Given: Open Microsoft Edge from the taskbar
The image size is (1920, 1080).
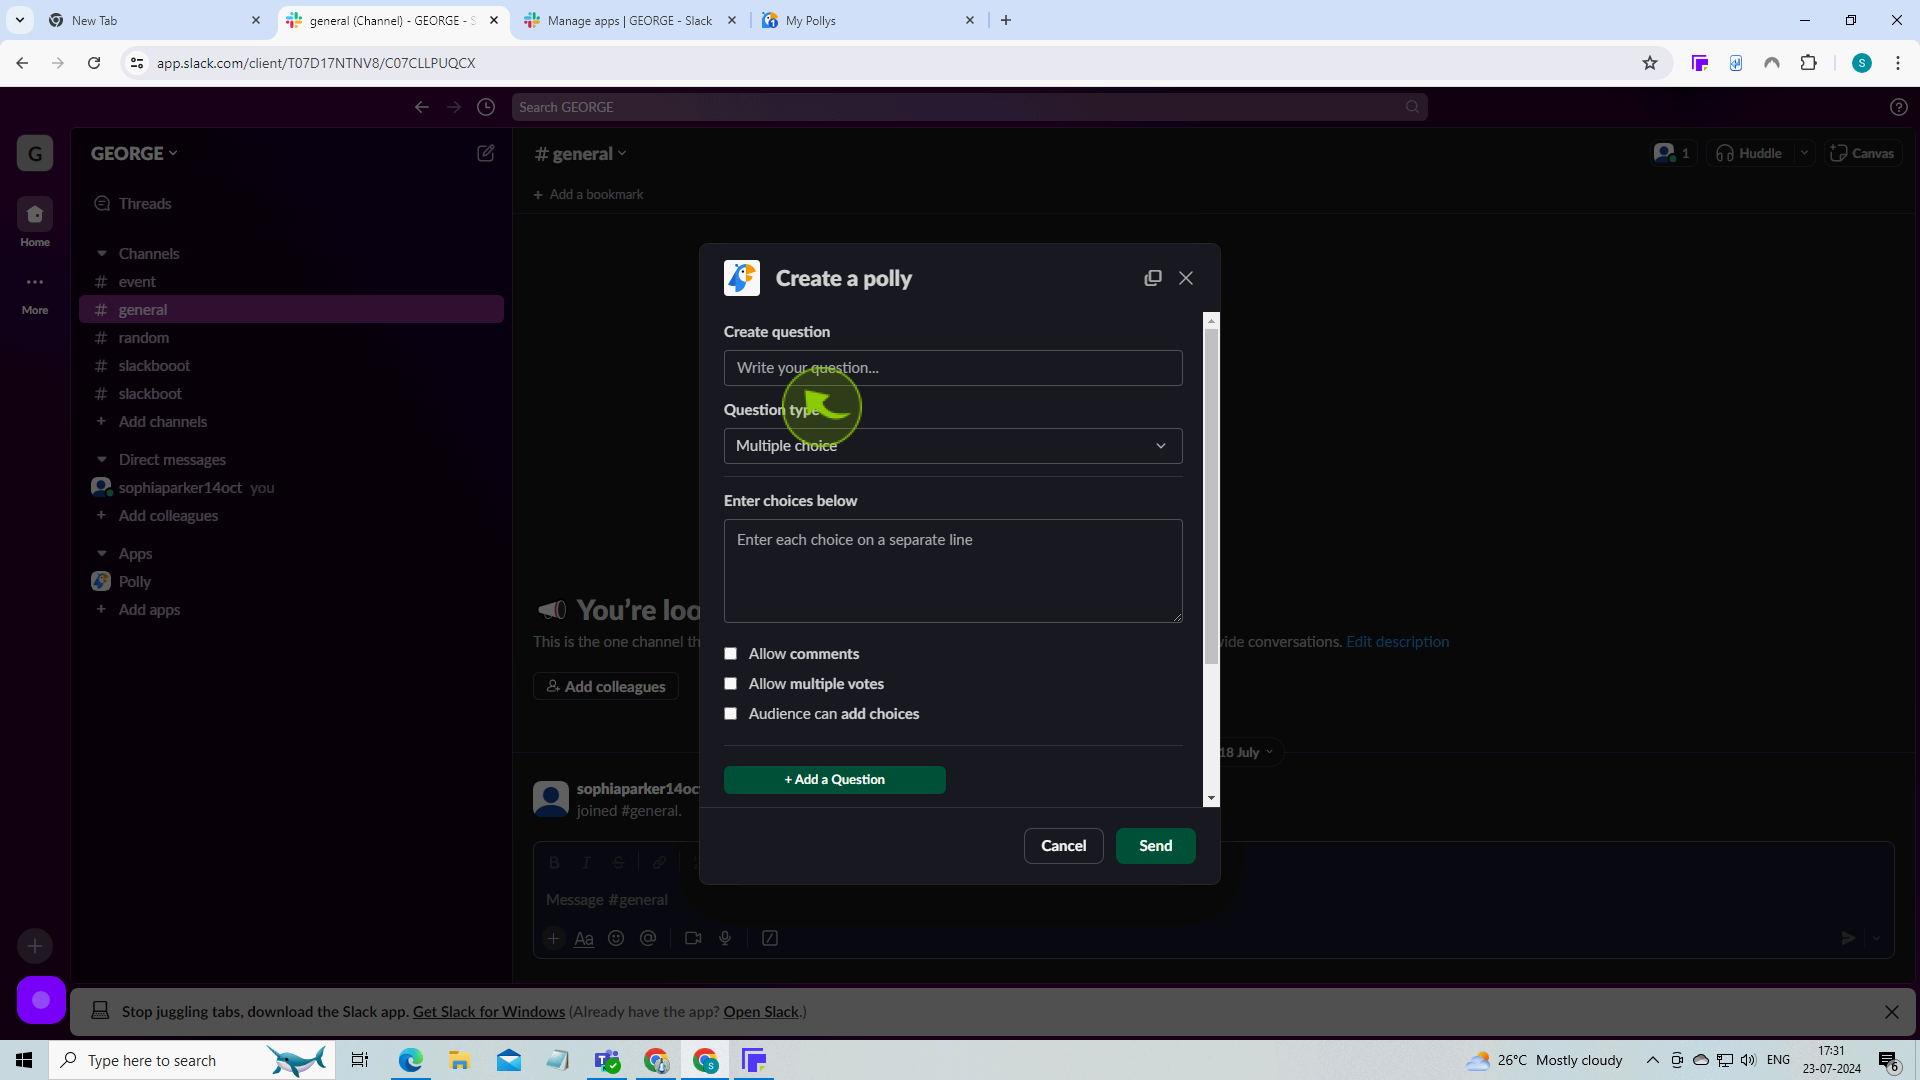Looking at the screenshot, I should point(411,1060).
